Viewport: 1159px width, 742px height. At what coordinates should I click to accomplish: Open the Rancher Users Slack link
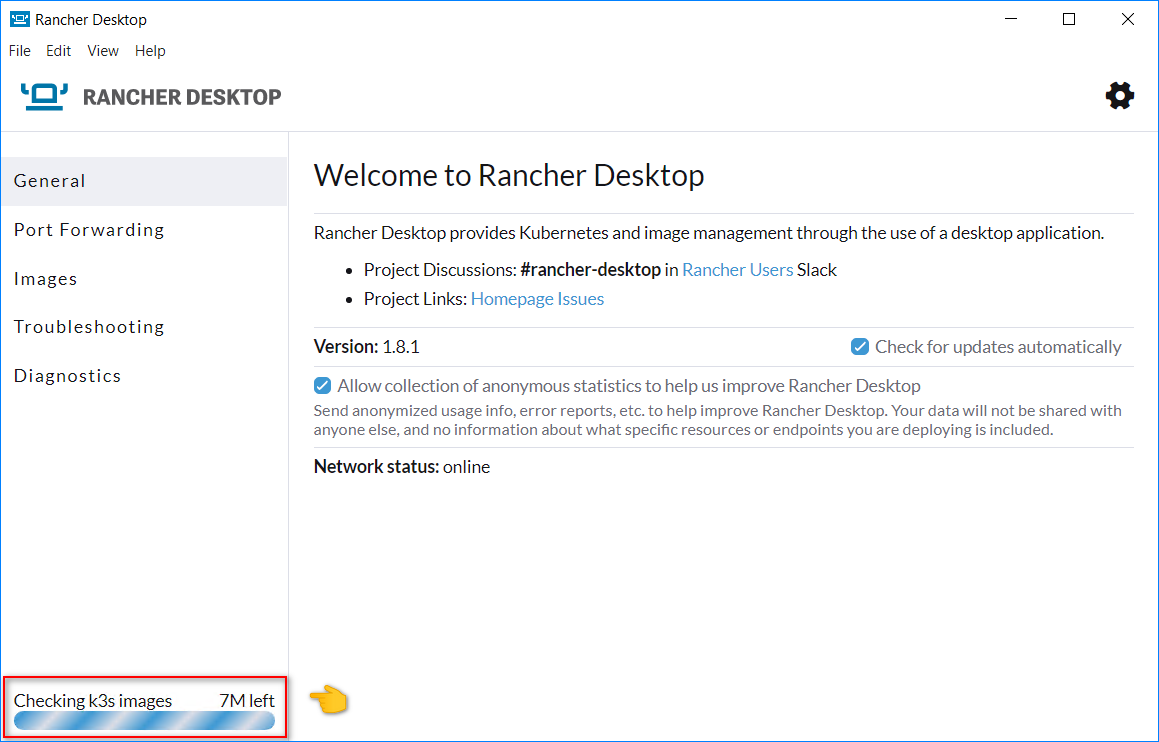point(737,270)
